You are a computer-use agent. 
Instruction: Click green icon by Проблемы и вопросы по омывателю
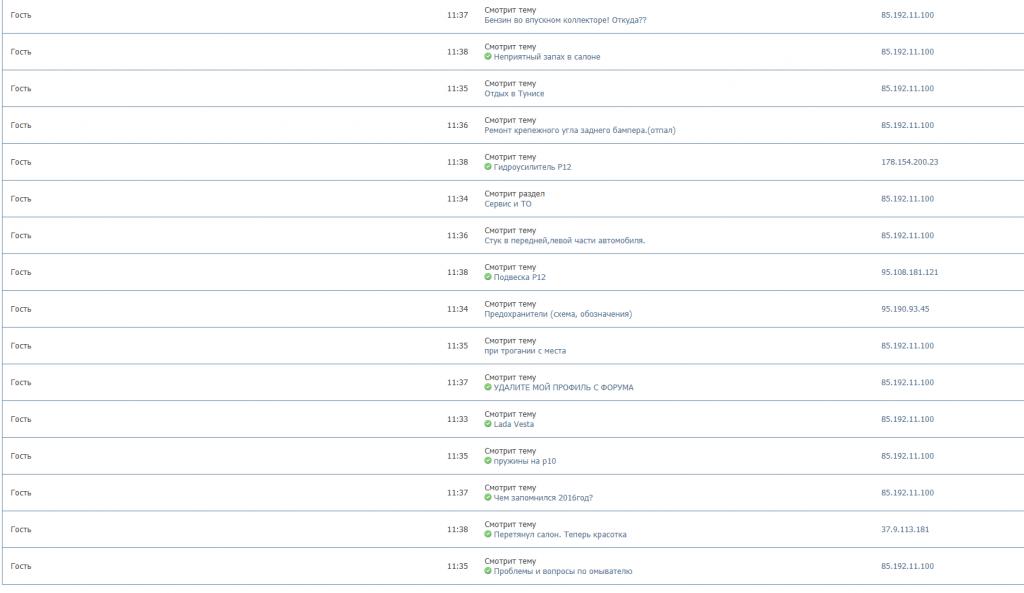click(488, 571)
